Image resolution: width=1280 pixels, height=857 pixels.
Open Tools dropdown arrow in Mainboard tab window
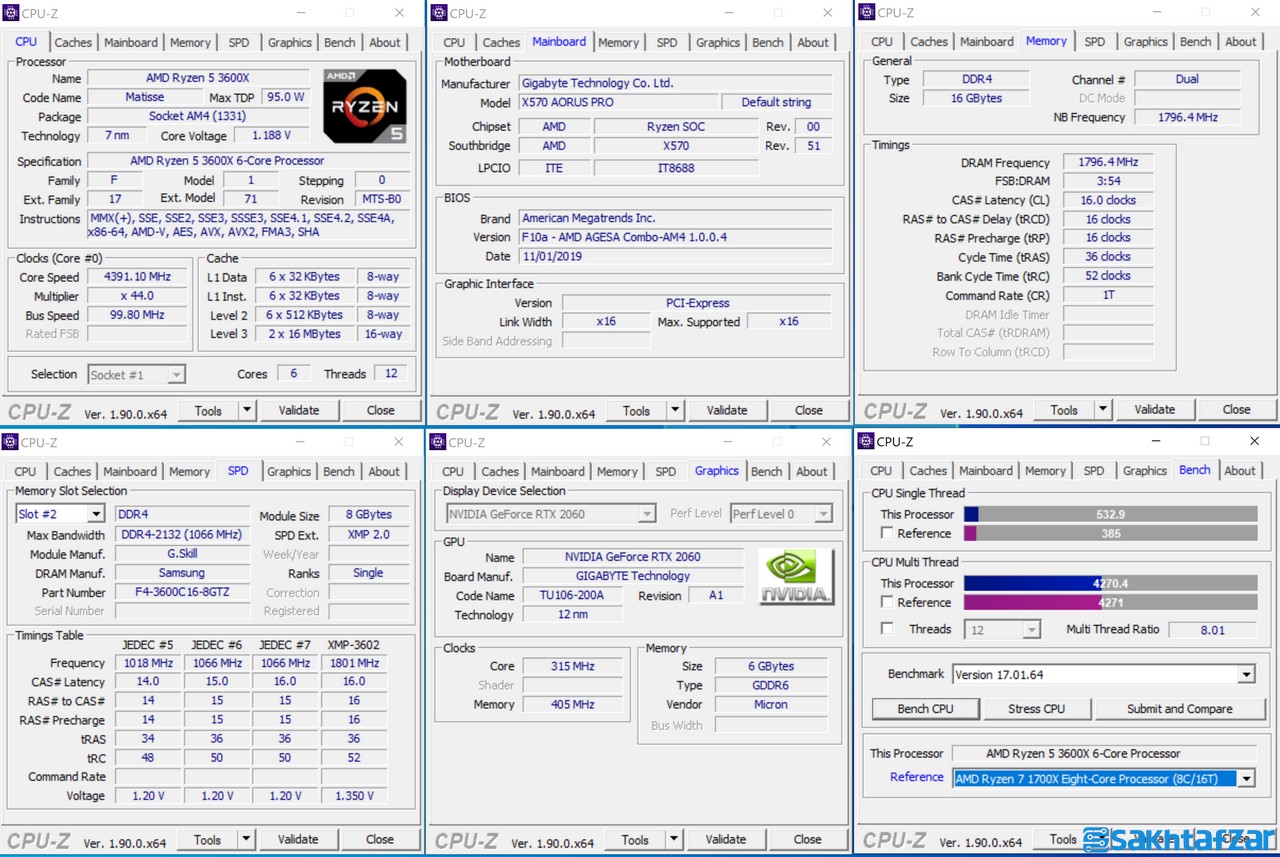[675, 410]
